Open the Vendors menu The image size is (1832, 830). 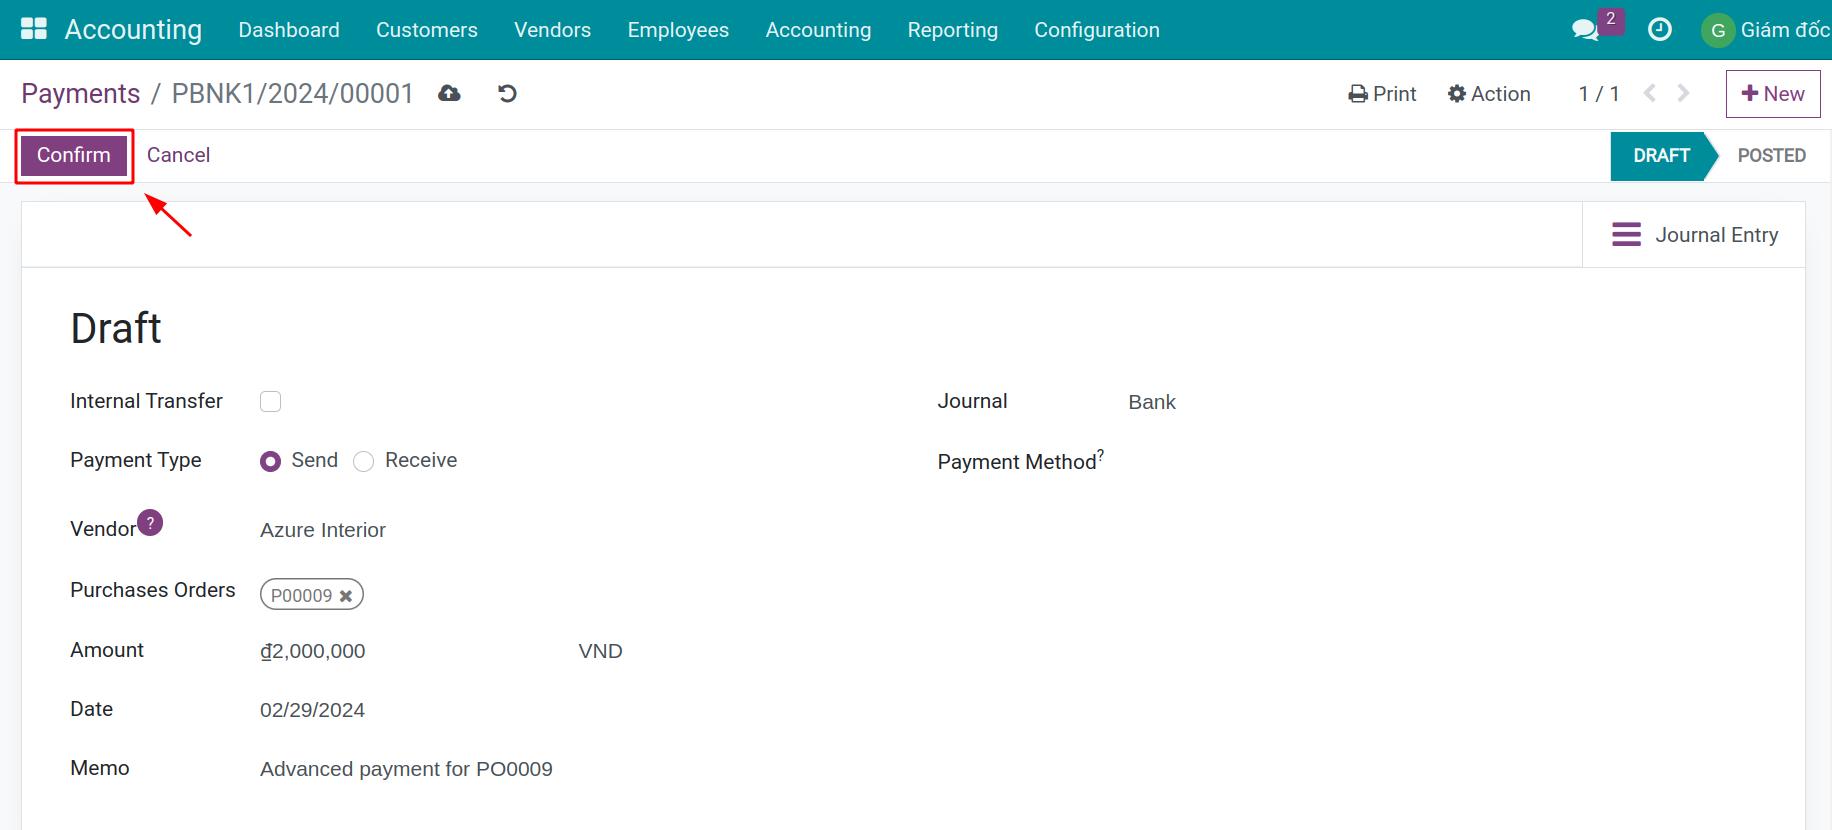pos(552,30)
